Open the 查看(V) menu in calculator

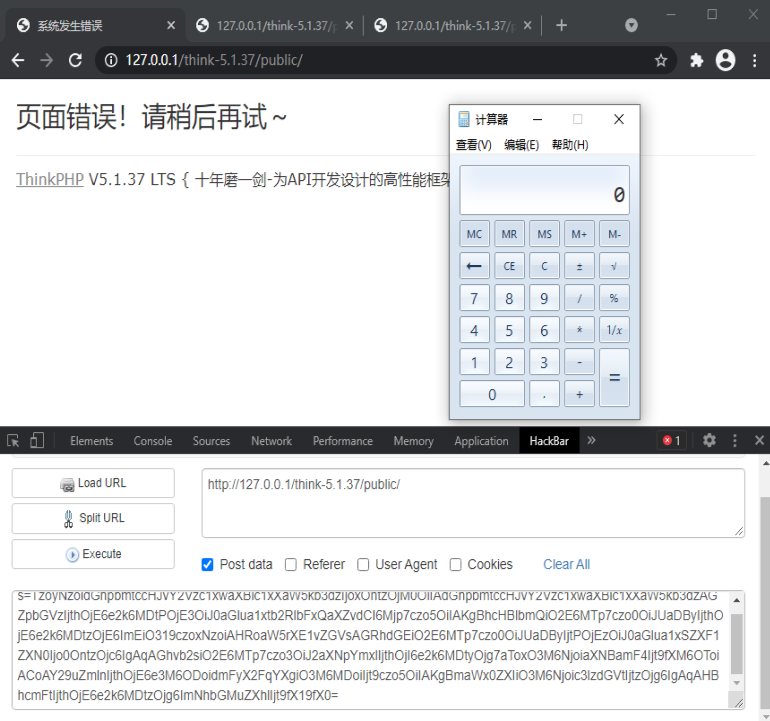473,145
